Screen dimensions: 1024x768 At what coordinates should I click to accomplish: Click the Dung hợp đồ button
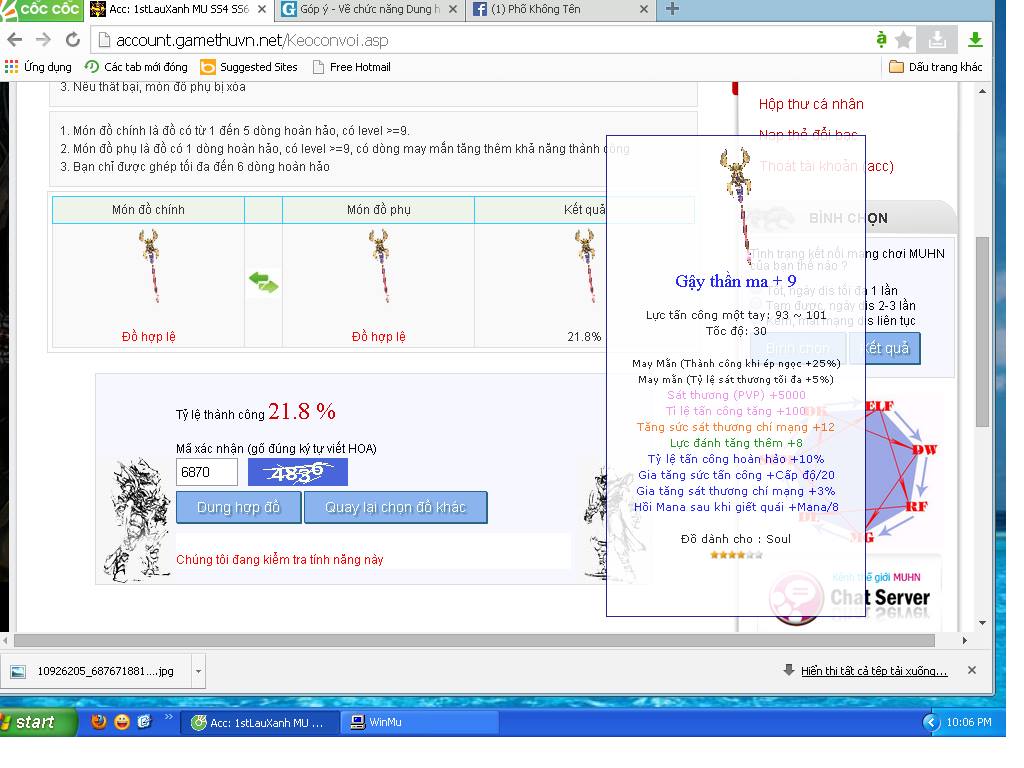click(238, 507)
